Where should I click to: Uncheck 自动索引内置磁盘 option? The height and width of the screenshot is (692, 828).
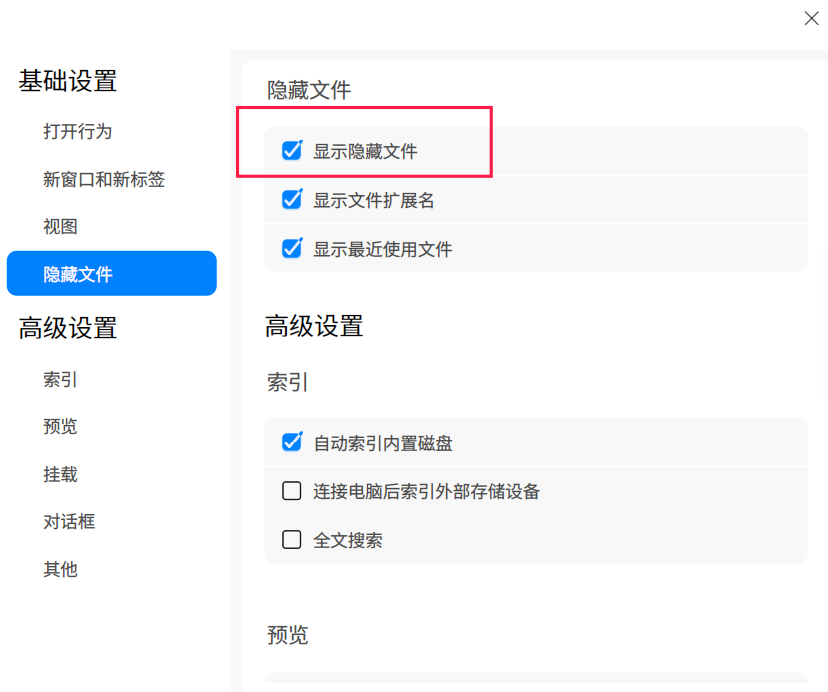pos(291,442)
